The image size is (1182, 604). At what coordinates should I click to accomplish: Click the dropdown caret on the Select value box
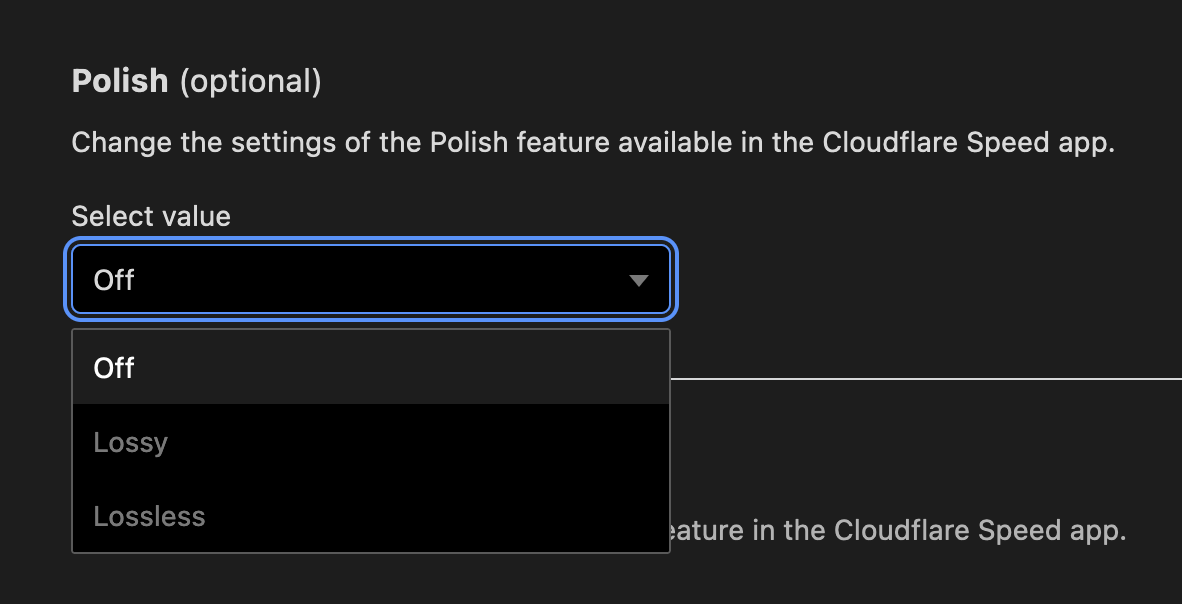click(639, 280)
